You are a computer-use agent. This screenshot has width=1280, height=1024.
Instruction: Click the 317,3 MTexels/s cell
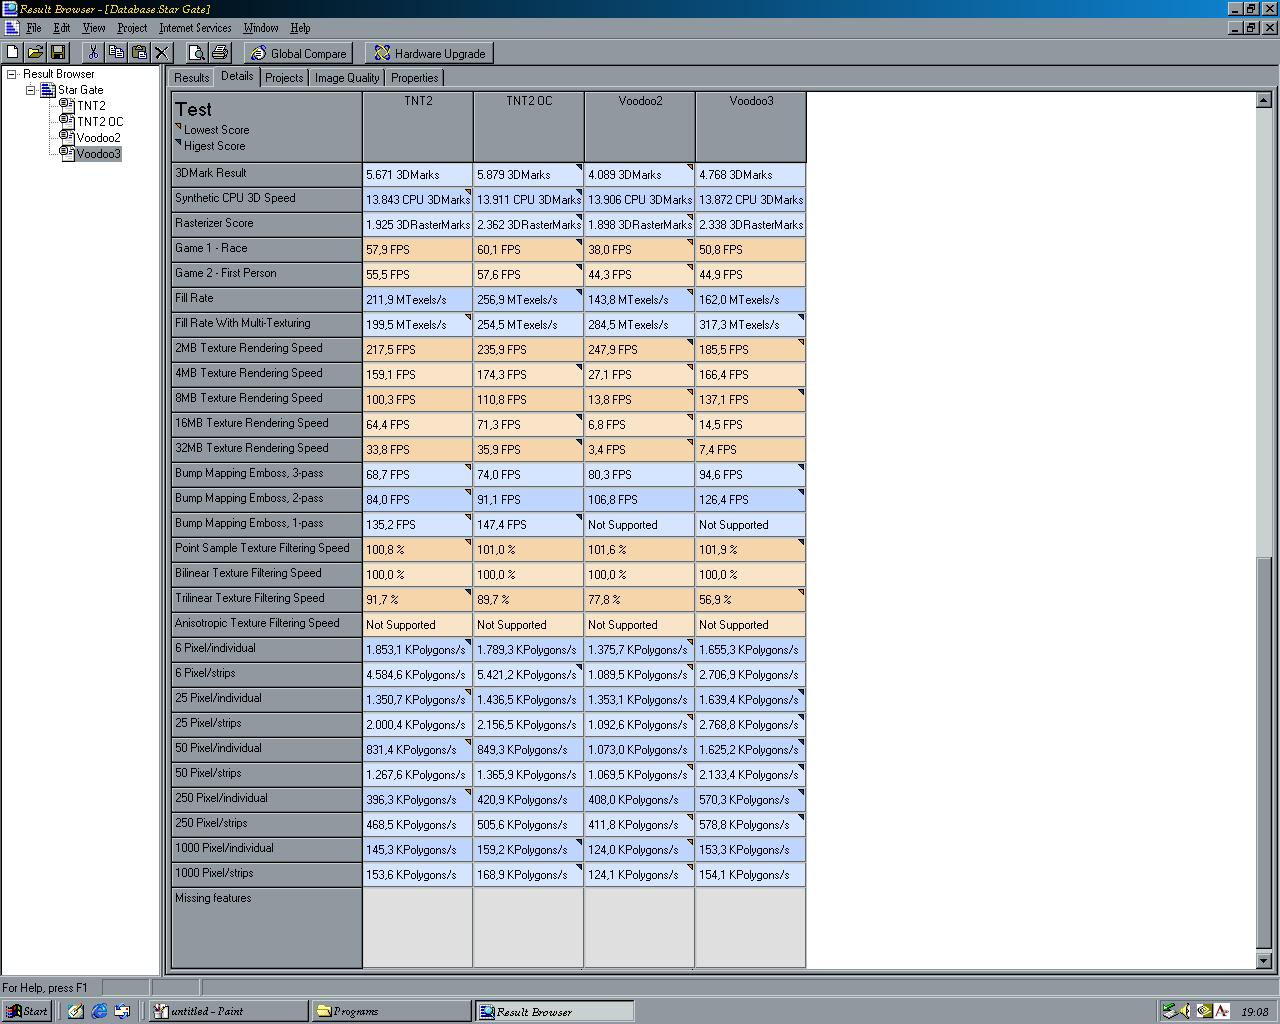[x=751, y=324]
